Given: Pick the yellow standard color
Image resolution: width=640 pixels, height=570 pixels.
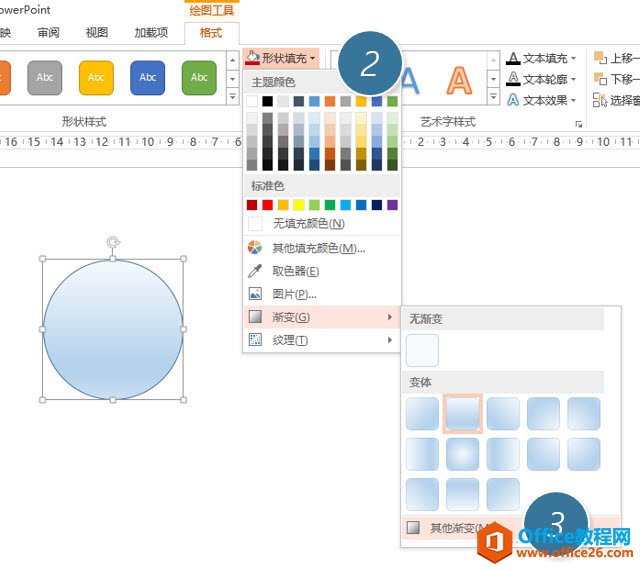Looking at the screenshot, I should [299, 205].
